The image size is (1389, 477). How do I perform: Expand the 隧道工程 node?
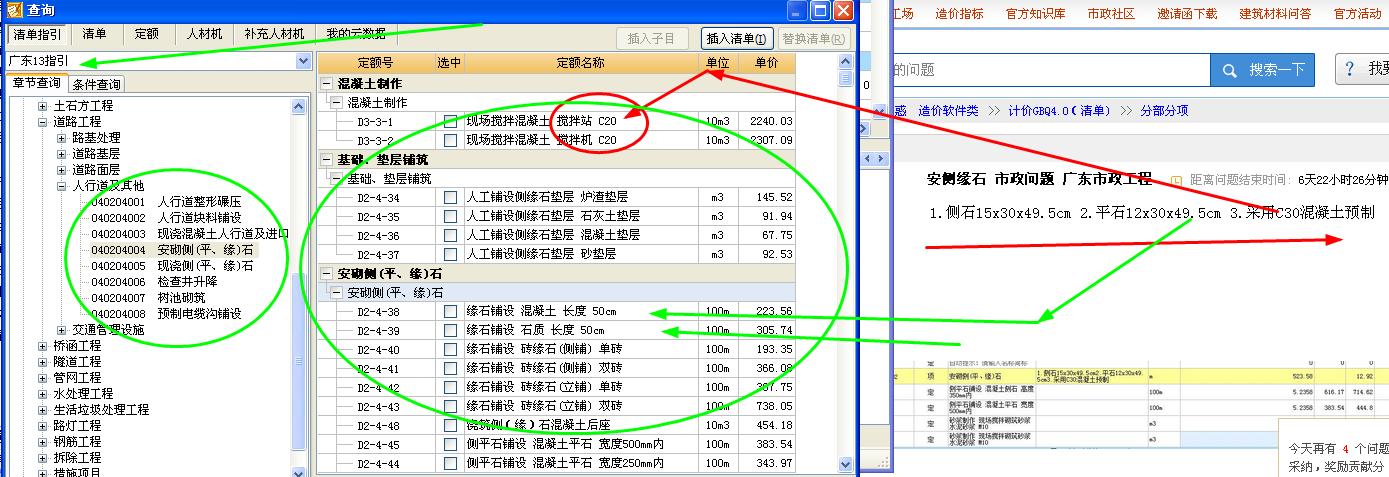click(x=43, y=362)
